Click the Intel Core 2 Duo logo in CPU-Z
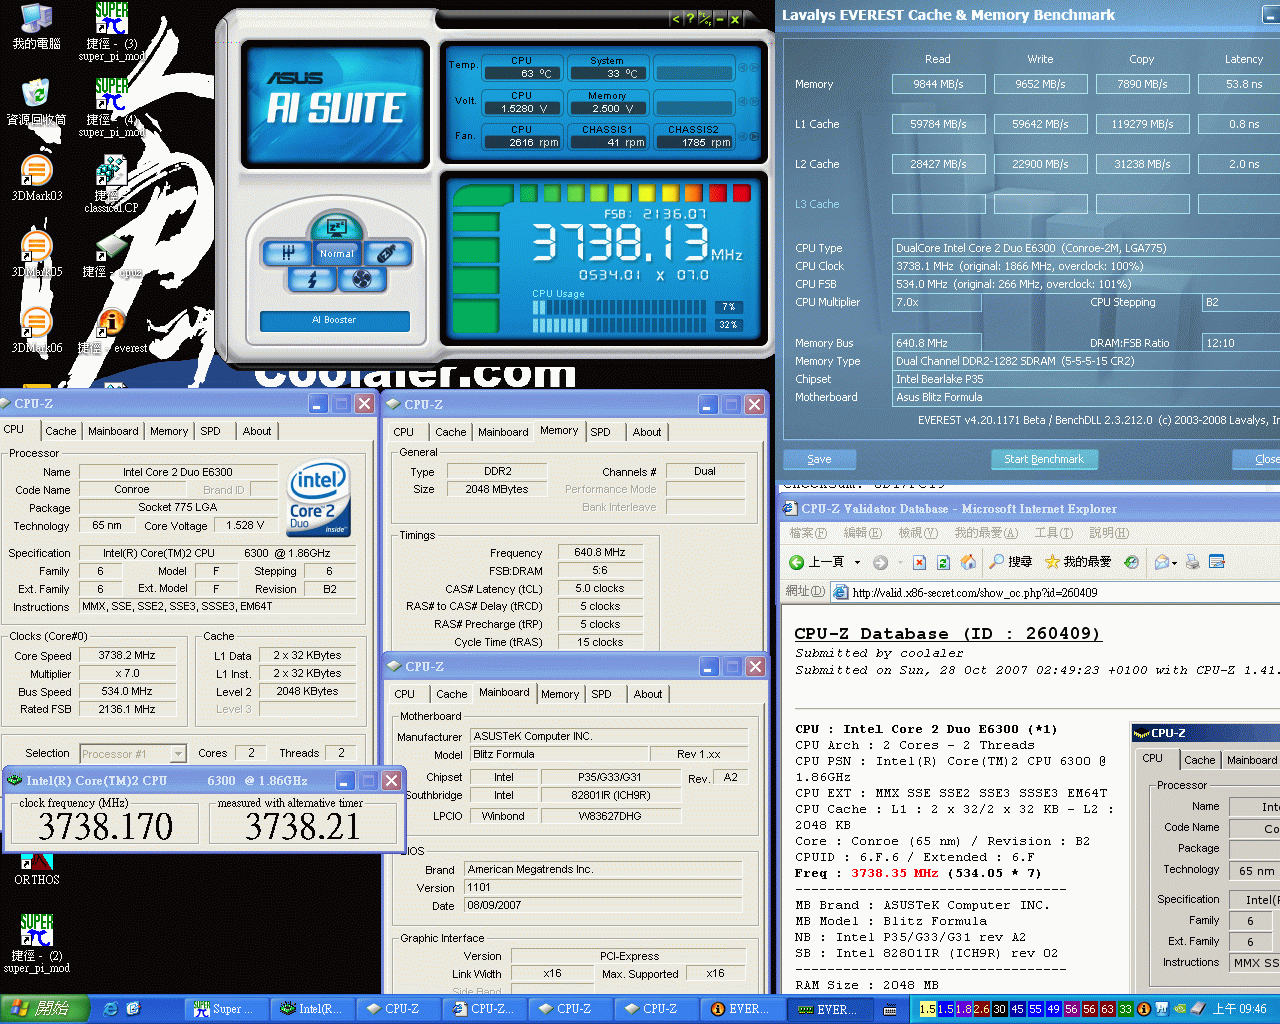 [x=319, y=498]
